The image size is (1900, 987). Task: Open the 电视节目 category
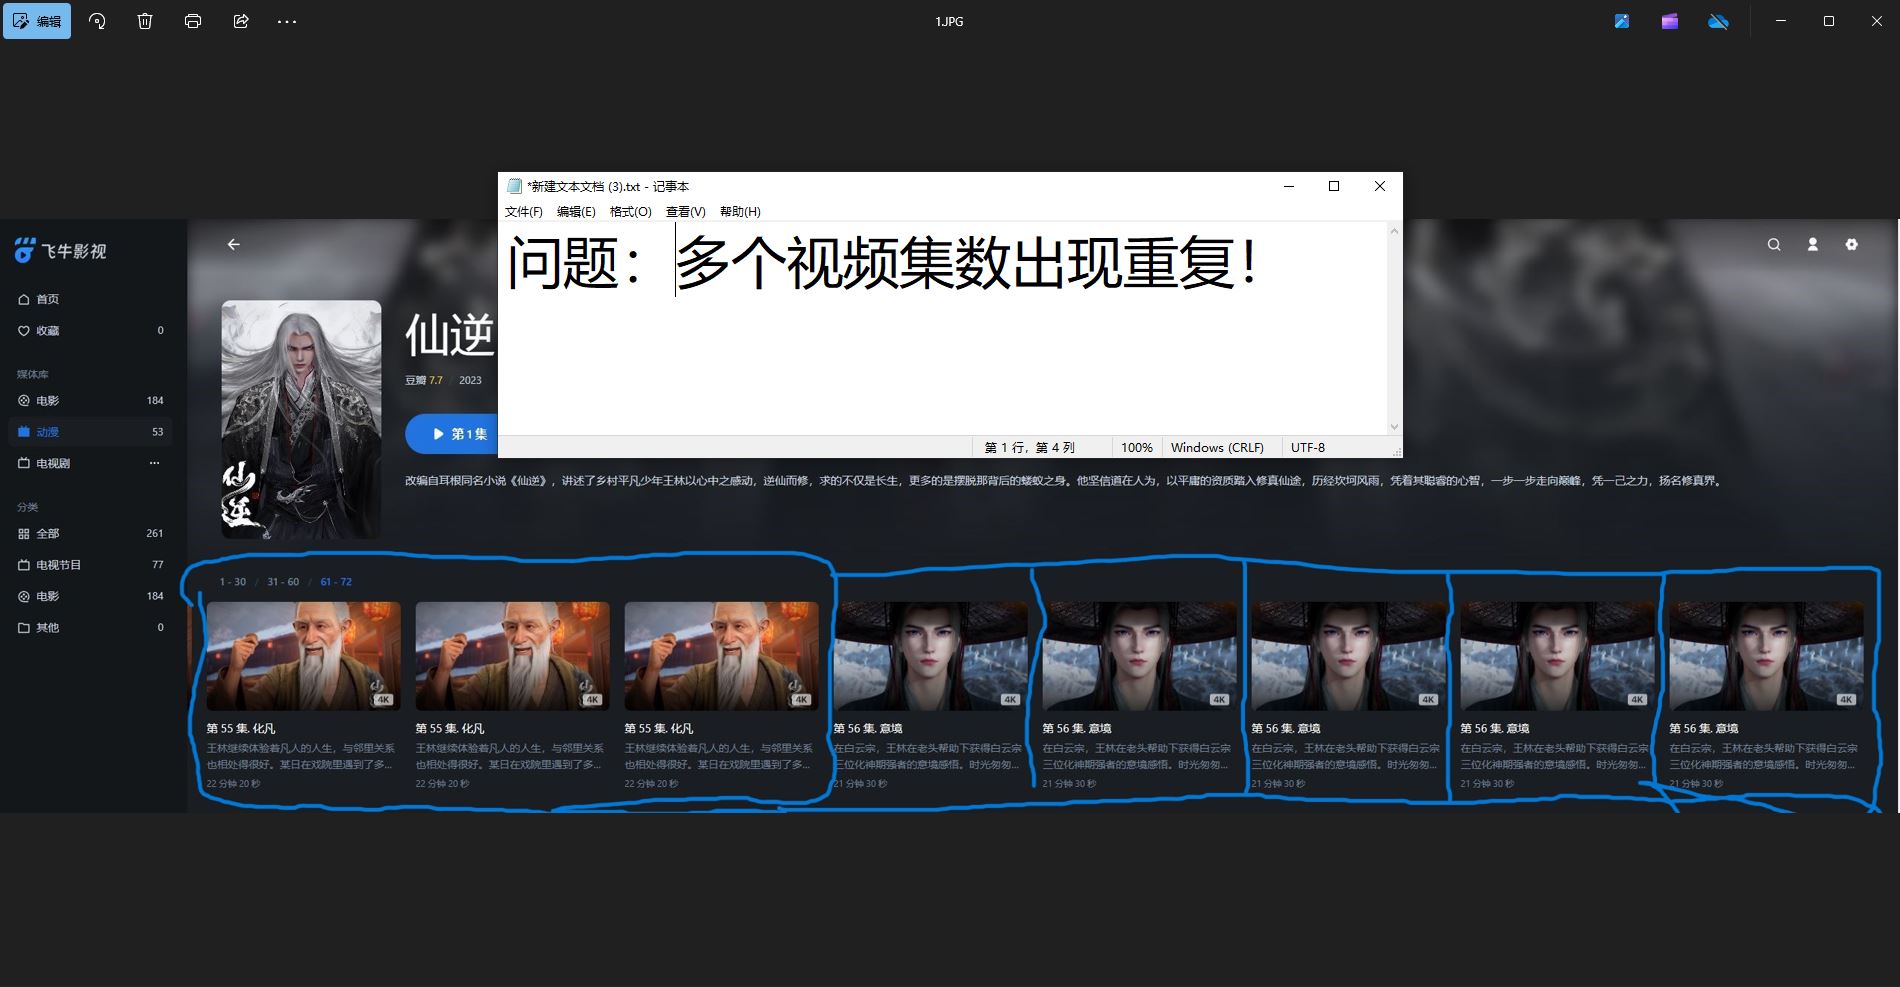tap(90, 565)
